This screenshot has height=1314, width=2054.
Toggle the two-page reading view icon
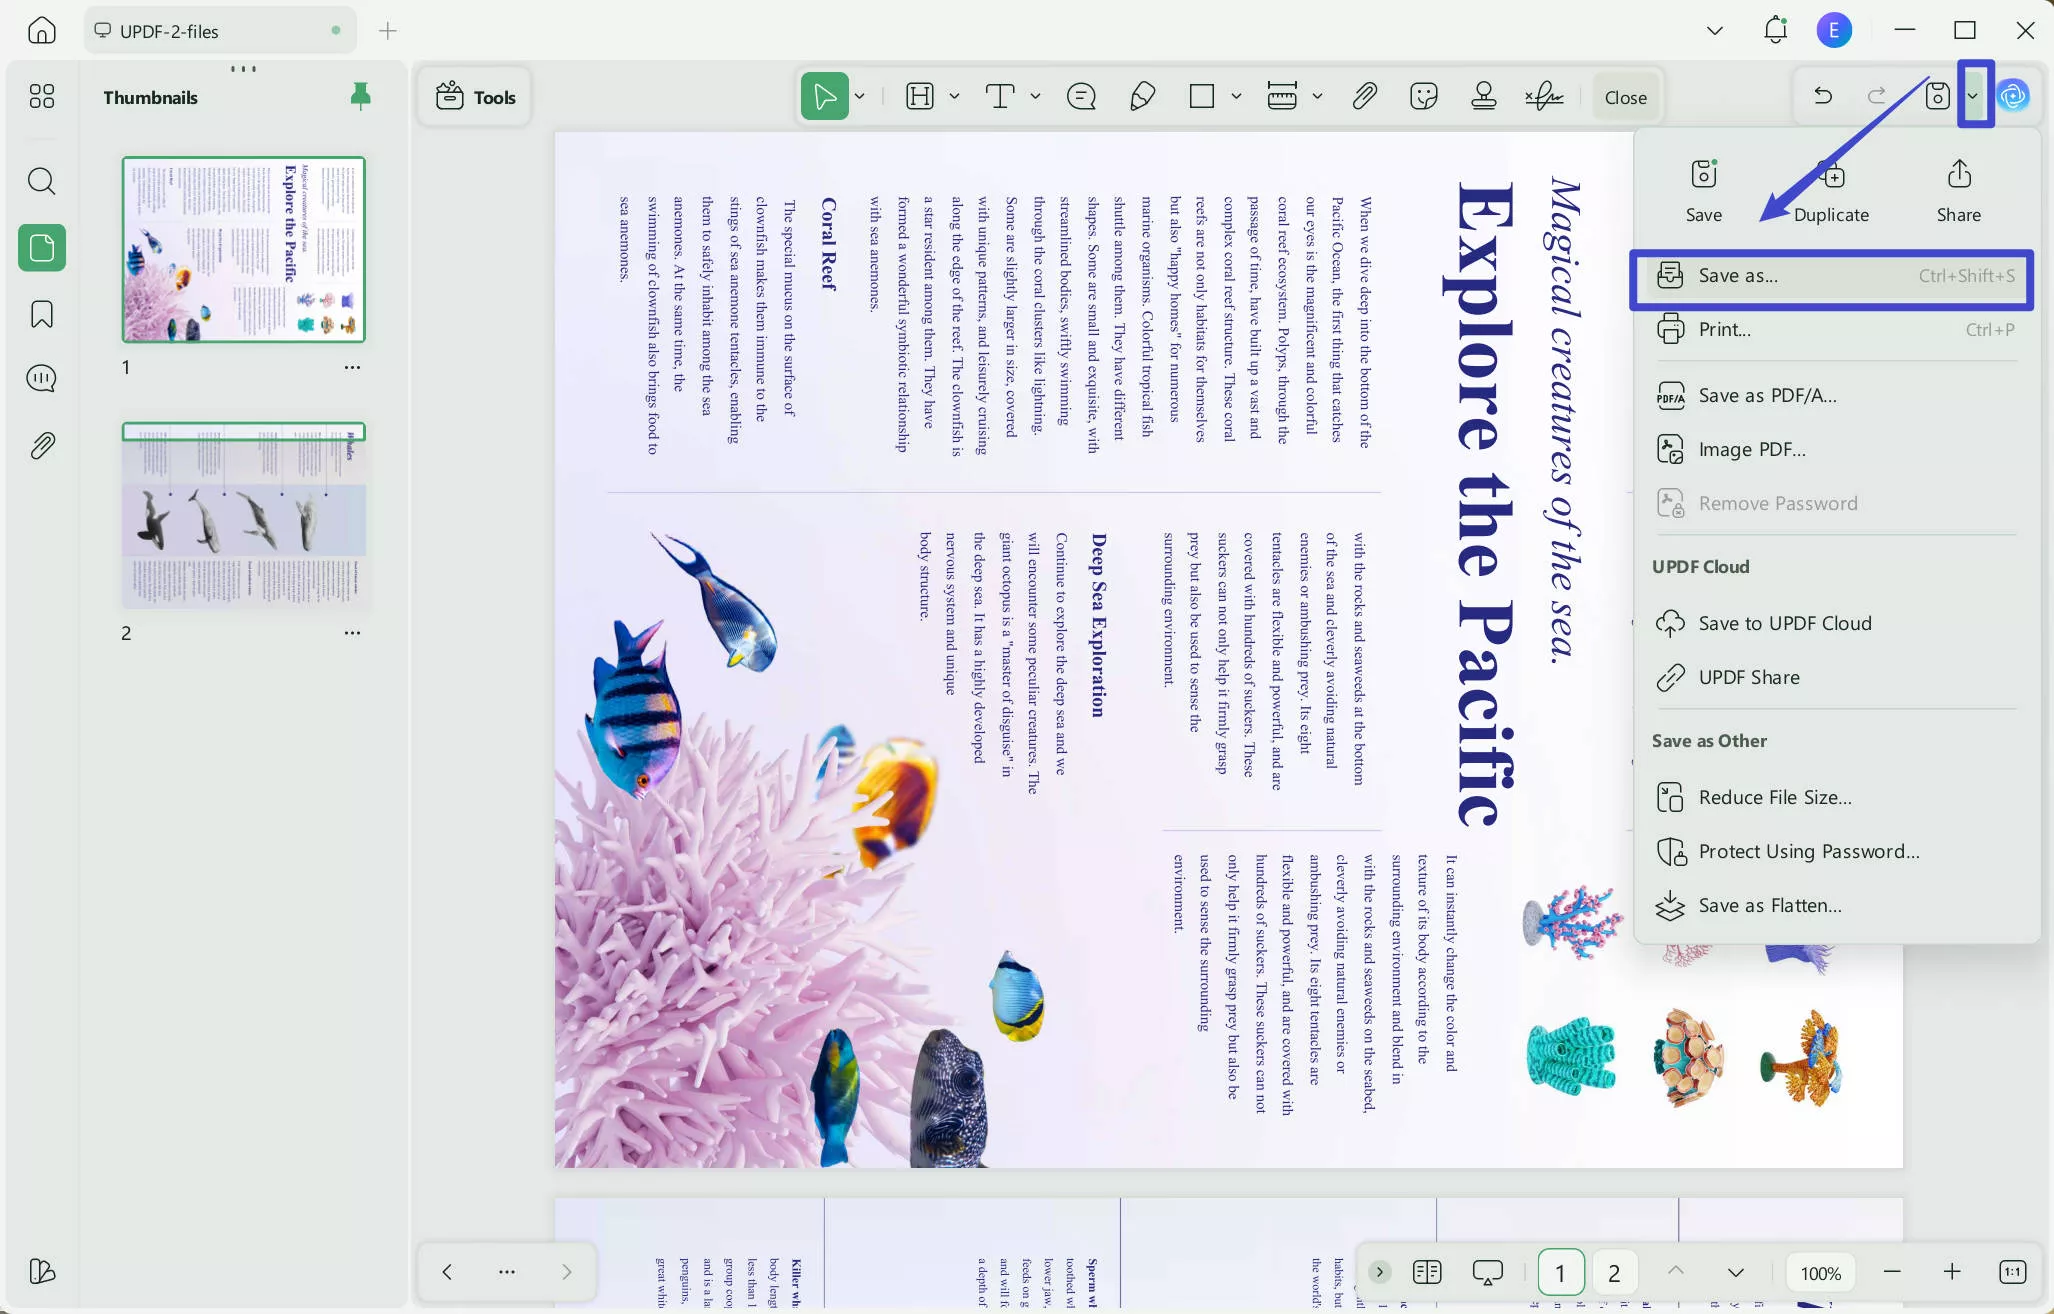click(1427, 1272)
